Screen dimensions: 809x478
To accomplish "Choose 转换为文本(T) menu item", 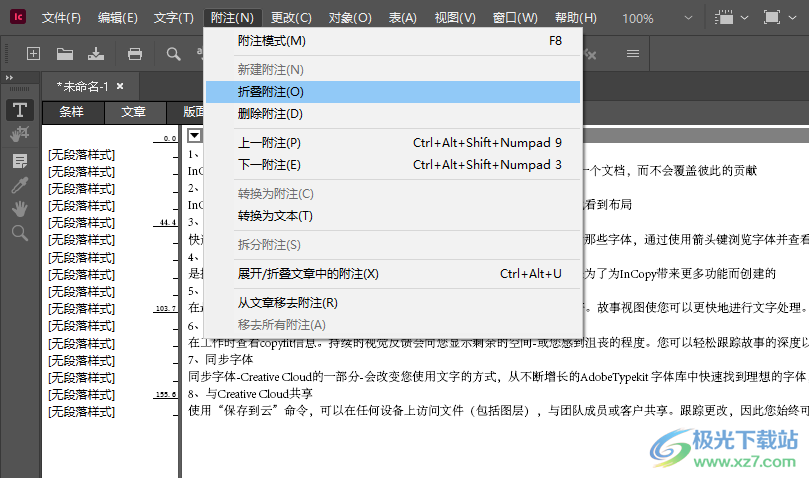I will [x=393, y=216].
